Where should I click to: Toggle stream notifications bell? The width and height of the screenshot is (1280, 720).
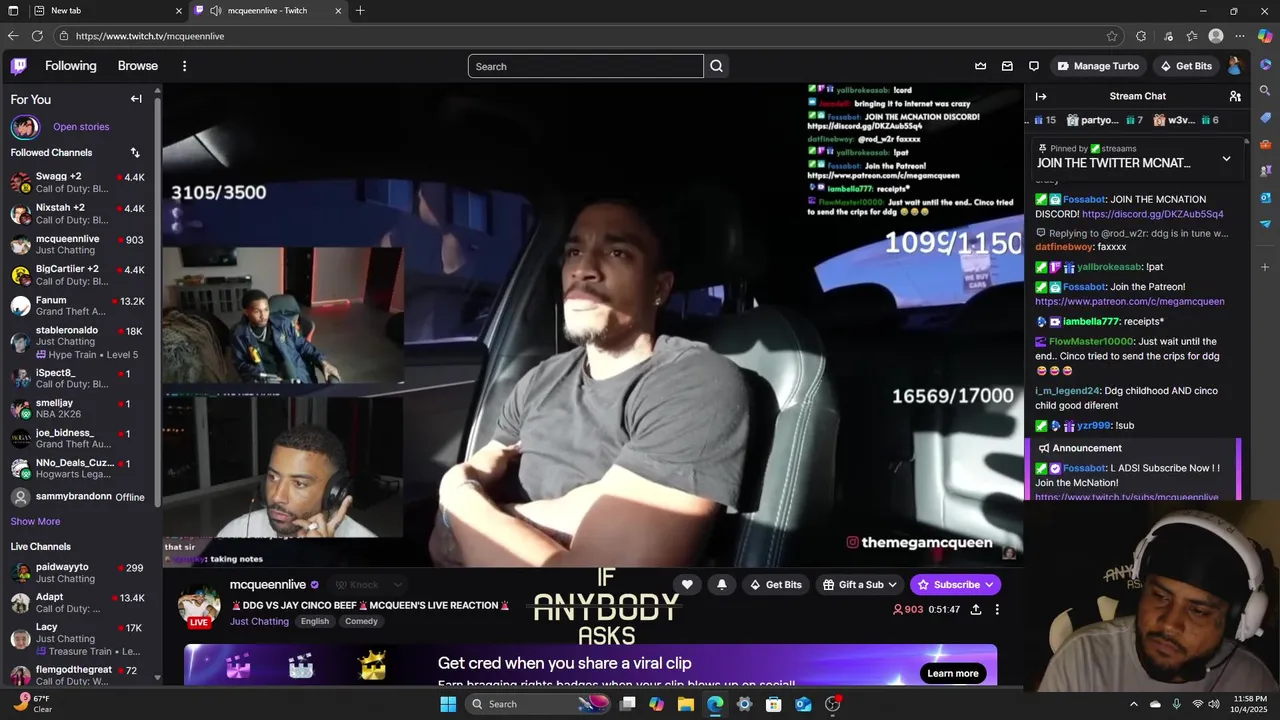[722, 585]
